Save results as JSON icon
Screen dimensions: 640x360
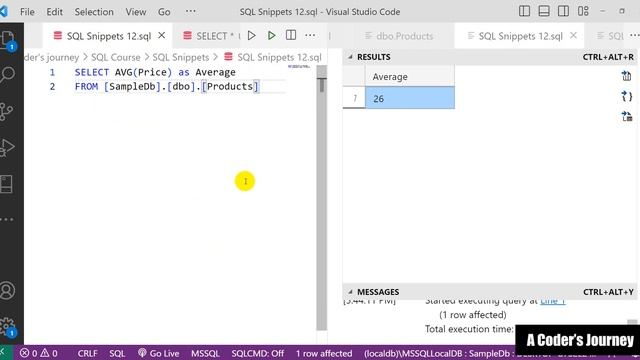[627, 96]
